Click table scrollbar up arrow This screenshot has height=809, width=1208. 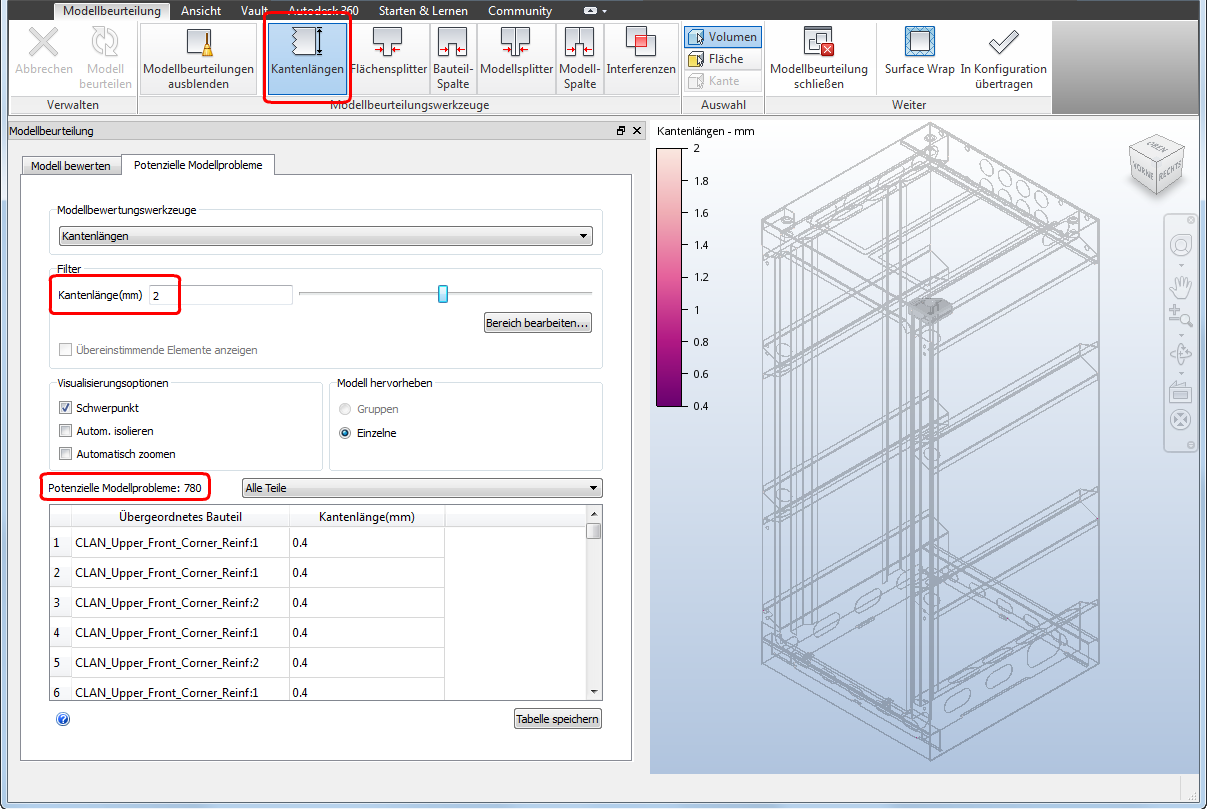tap(594, 514)
